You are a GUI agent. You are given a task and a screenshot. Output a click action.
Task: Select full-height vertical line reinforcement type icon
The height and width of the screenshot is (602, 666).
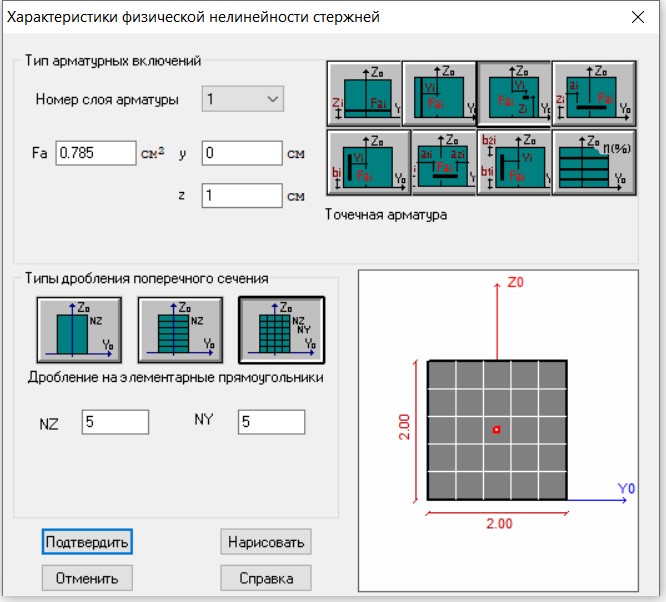click(x=439, y=94)
